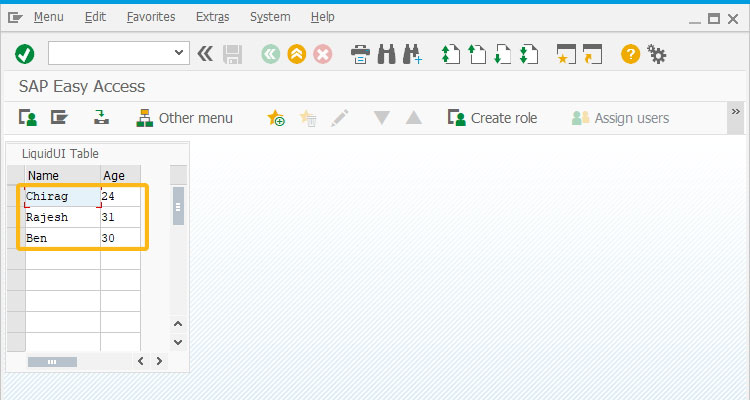Click the Assign users button
750x400 pixels.
tap(620, 118)
